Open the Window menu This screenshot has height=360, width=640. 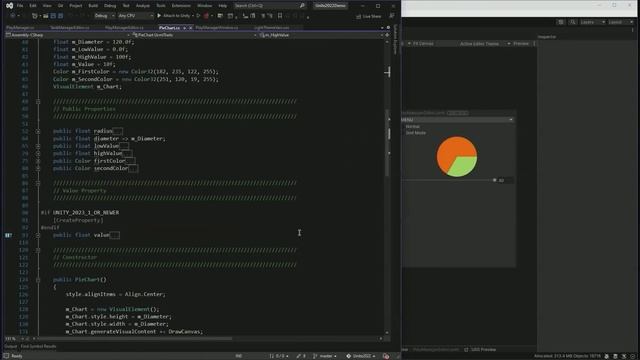(x=204, y=6)
